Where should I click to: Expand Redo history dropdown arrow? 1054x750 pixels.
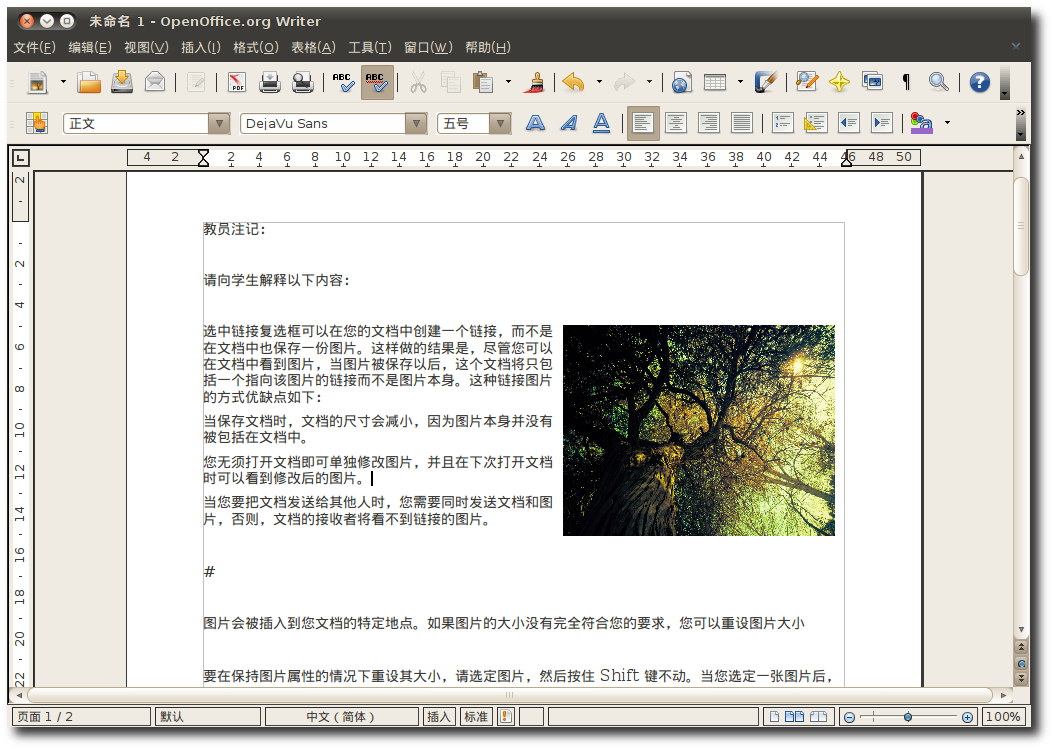[649, 83]
